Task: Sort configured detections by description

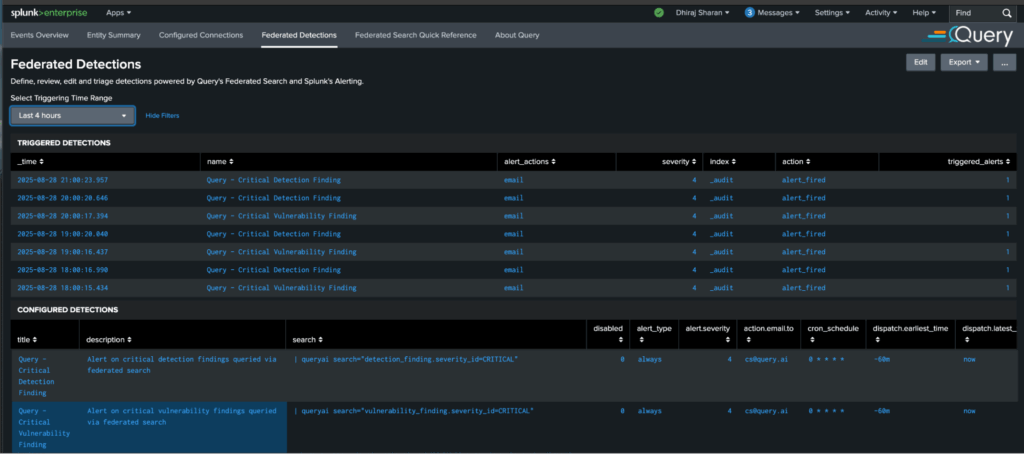Action: point(108,340)
